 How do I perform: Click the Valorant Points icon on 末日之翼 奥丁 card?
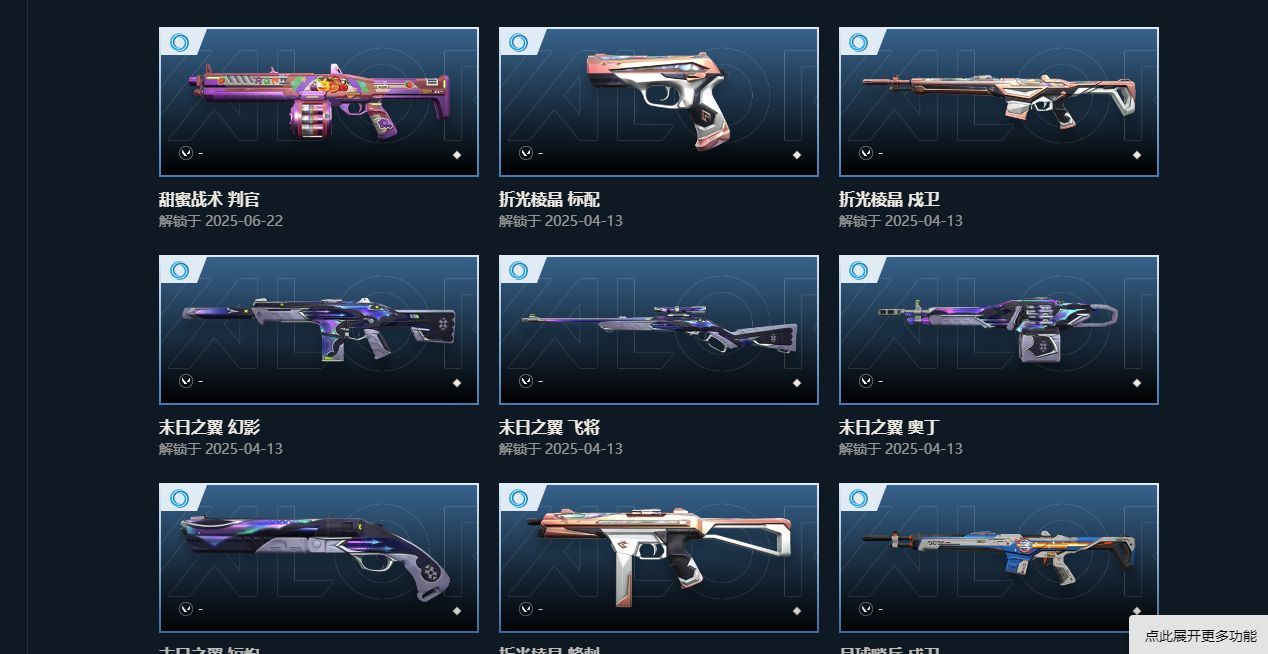click(x=866, y=381)
